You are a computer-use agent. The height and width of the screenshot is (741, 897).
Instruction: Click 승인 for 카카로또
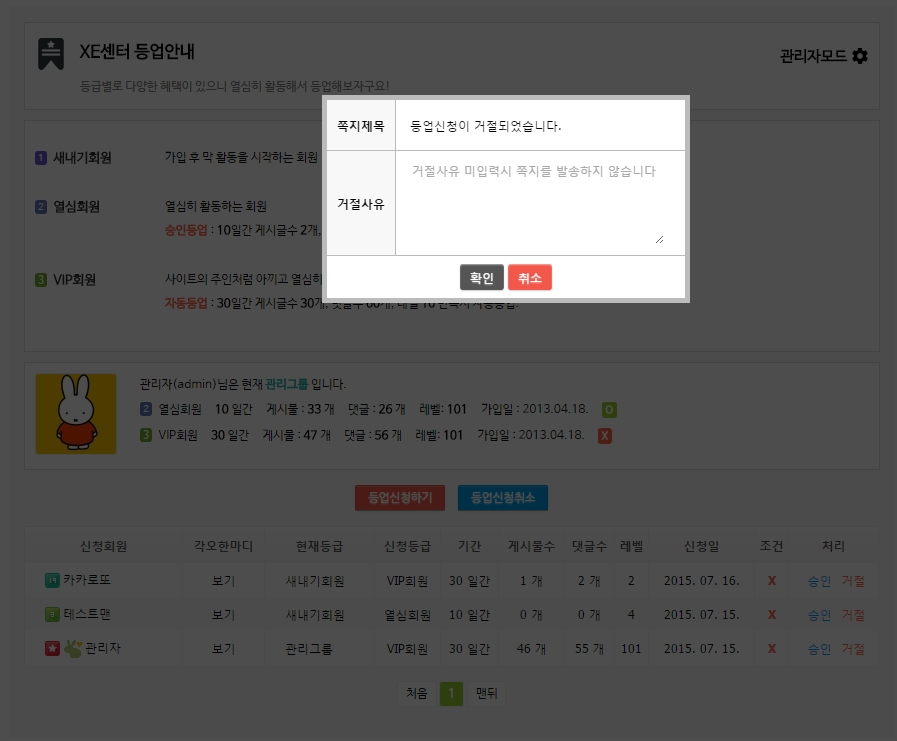coord(819,581)
